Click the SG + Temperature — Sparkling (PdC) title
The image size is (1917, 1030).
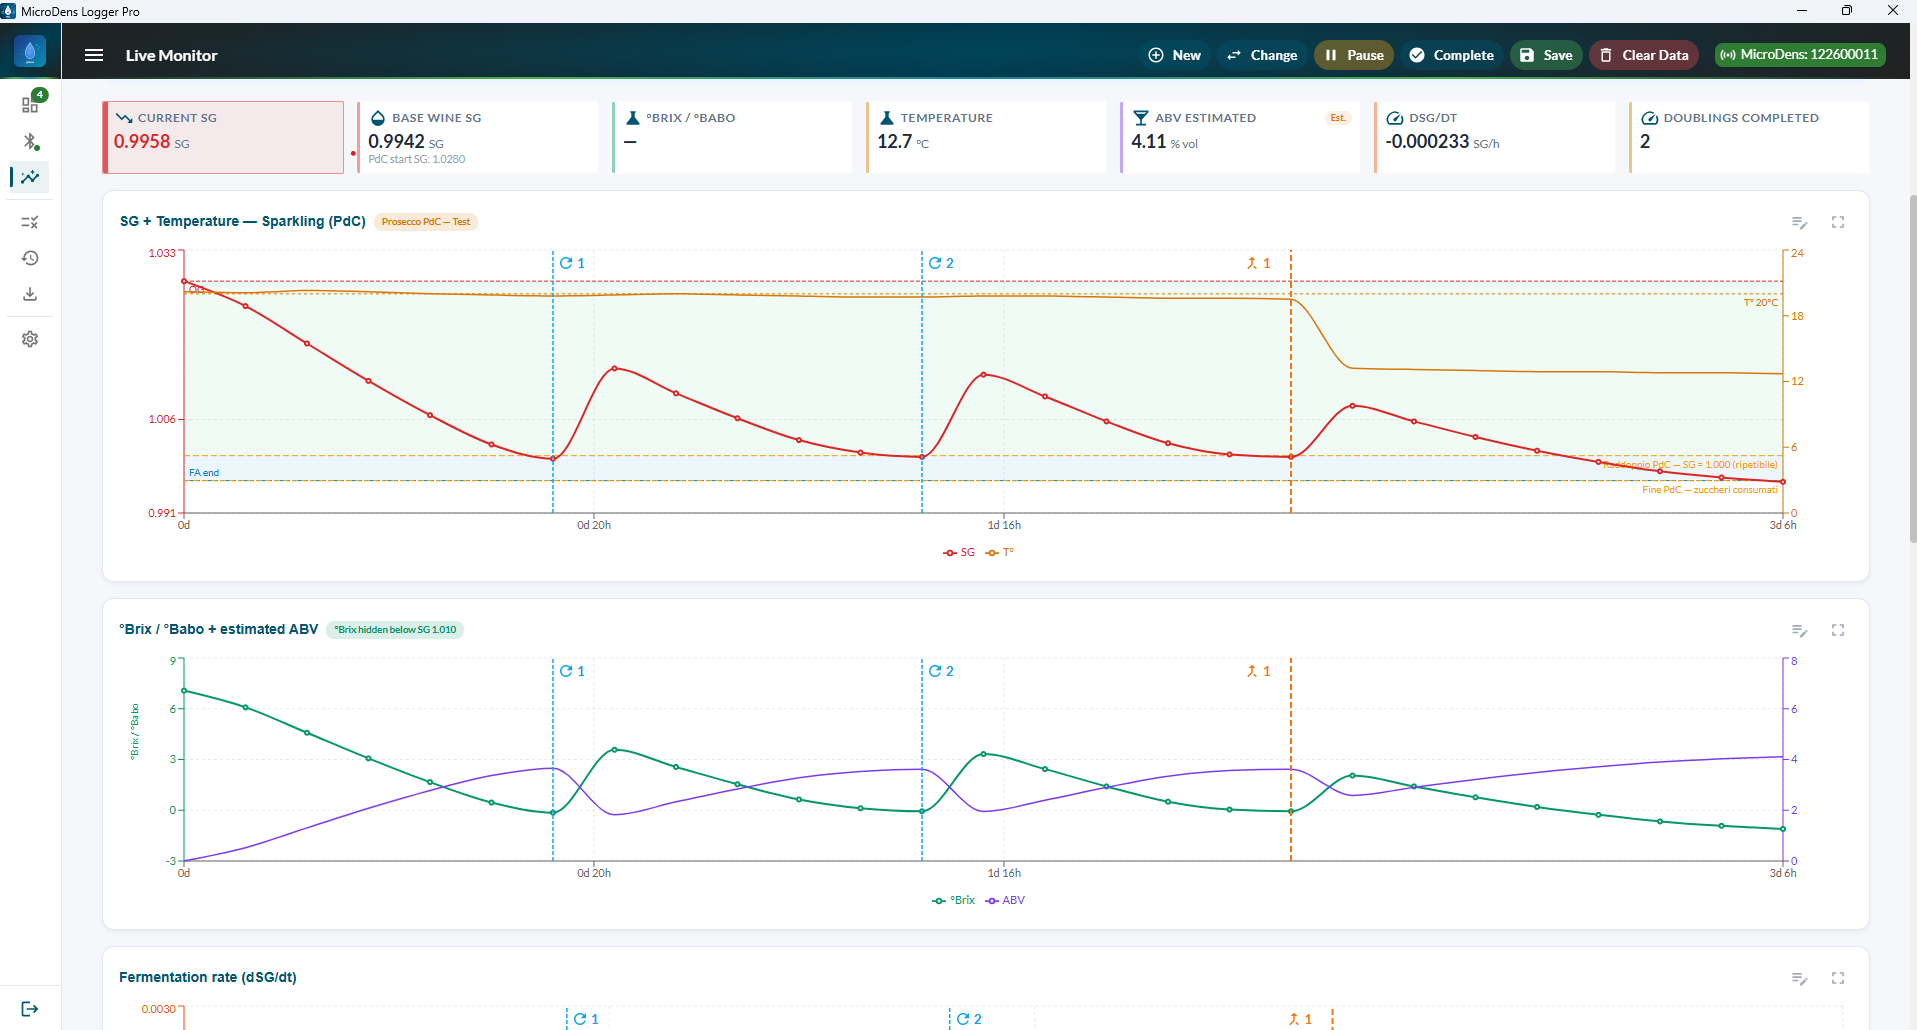(243, 221)
